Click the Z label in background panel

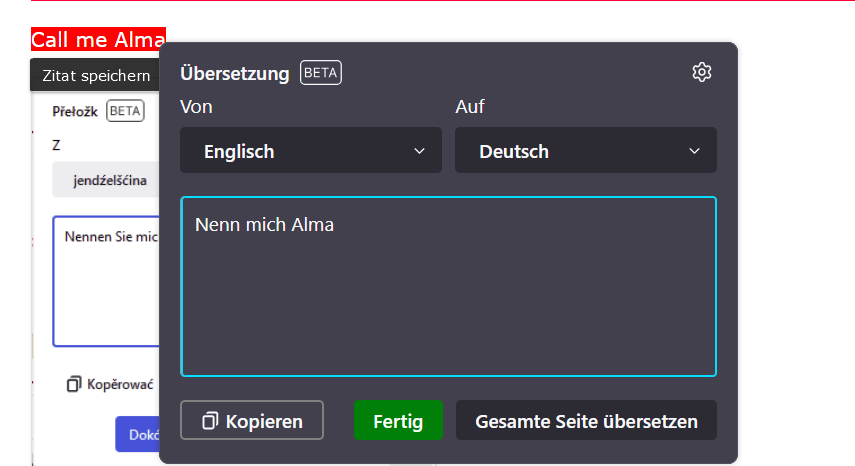(x=57, y=145)
